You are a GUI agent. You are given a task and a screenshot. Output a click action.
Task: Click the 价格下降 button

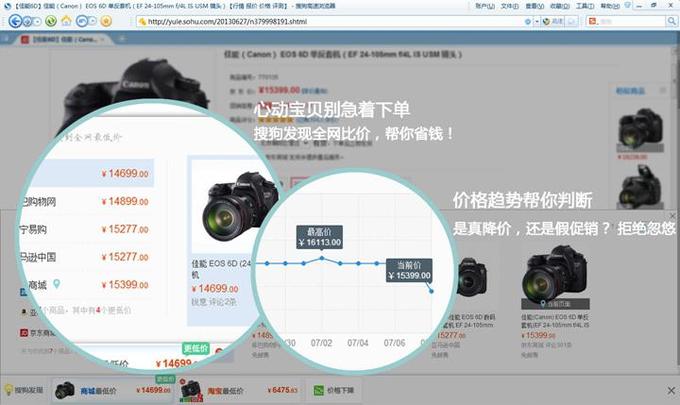(x=334, y=390)
